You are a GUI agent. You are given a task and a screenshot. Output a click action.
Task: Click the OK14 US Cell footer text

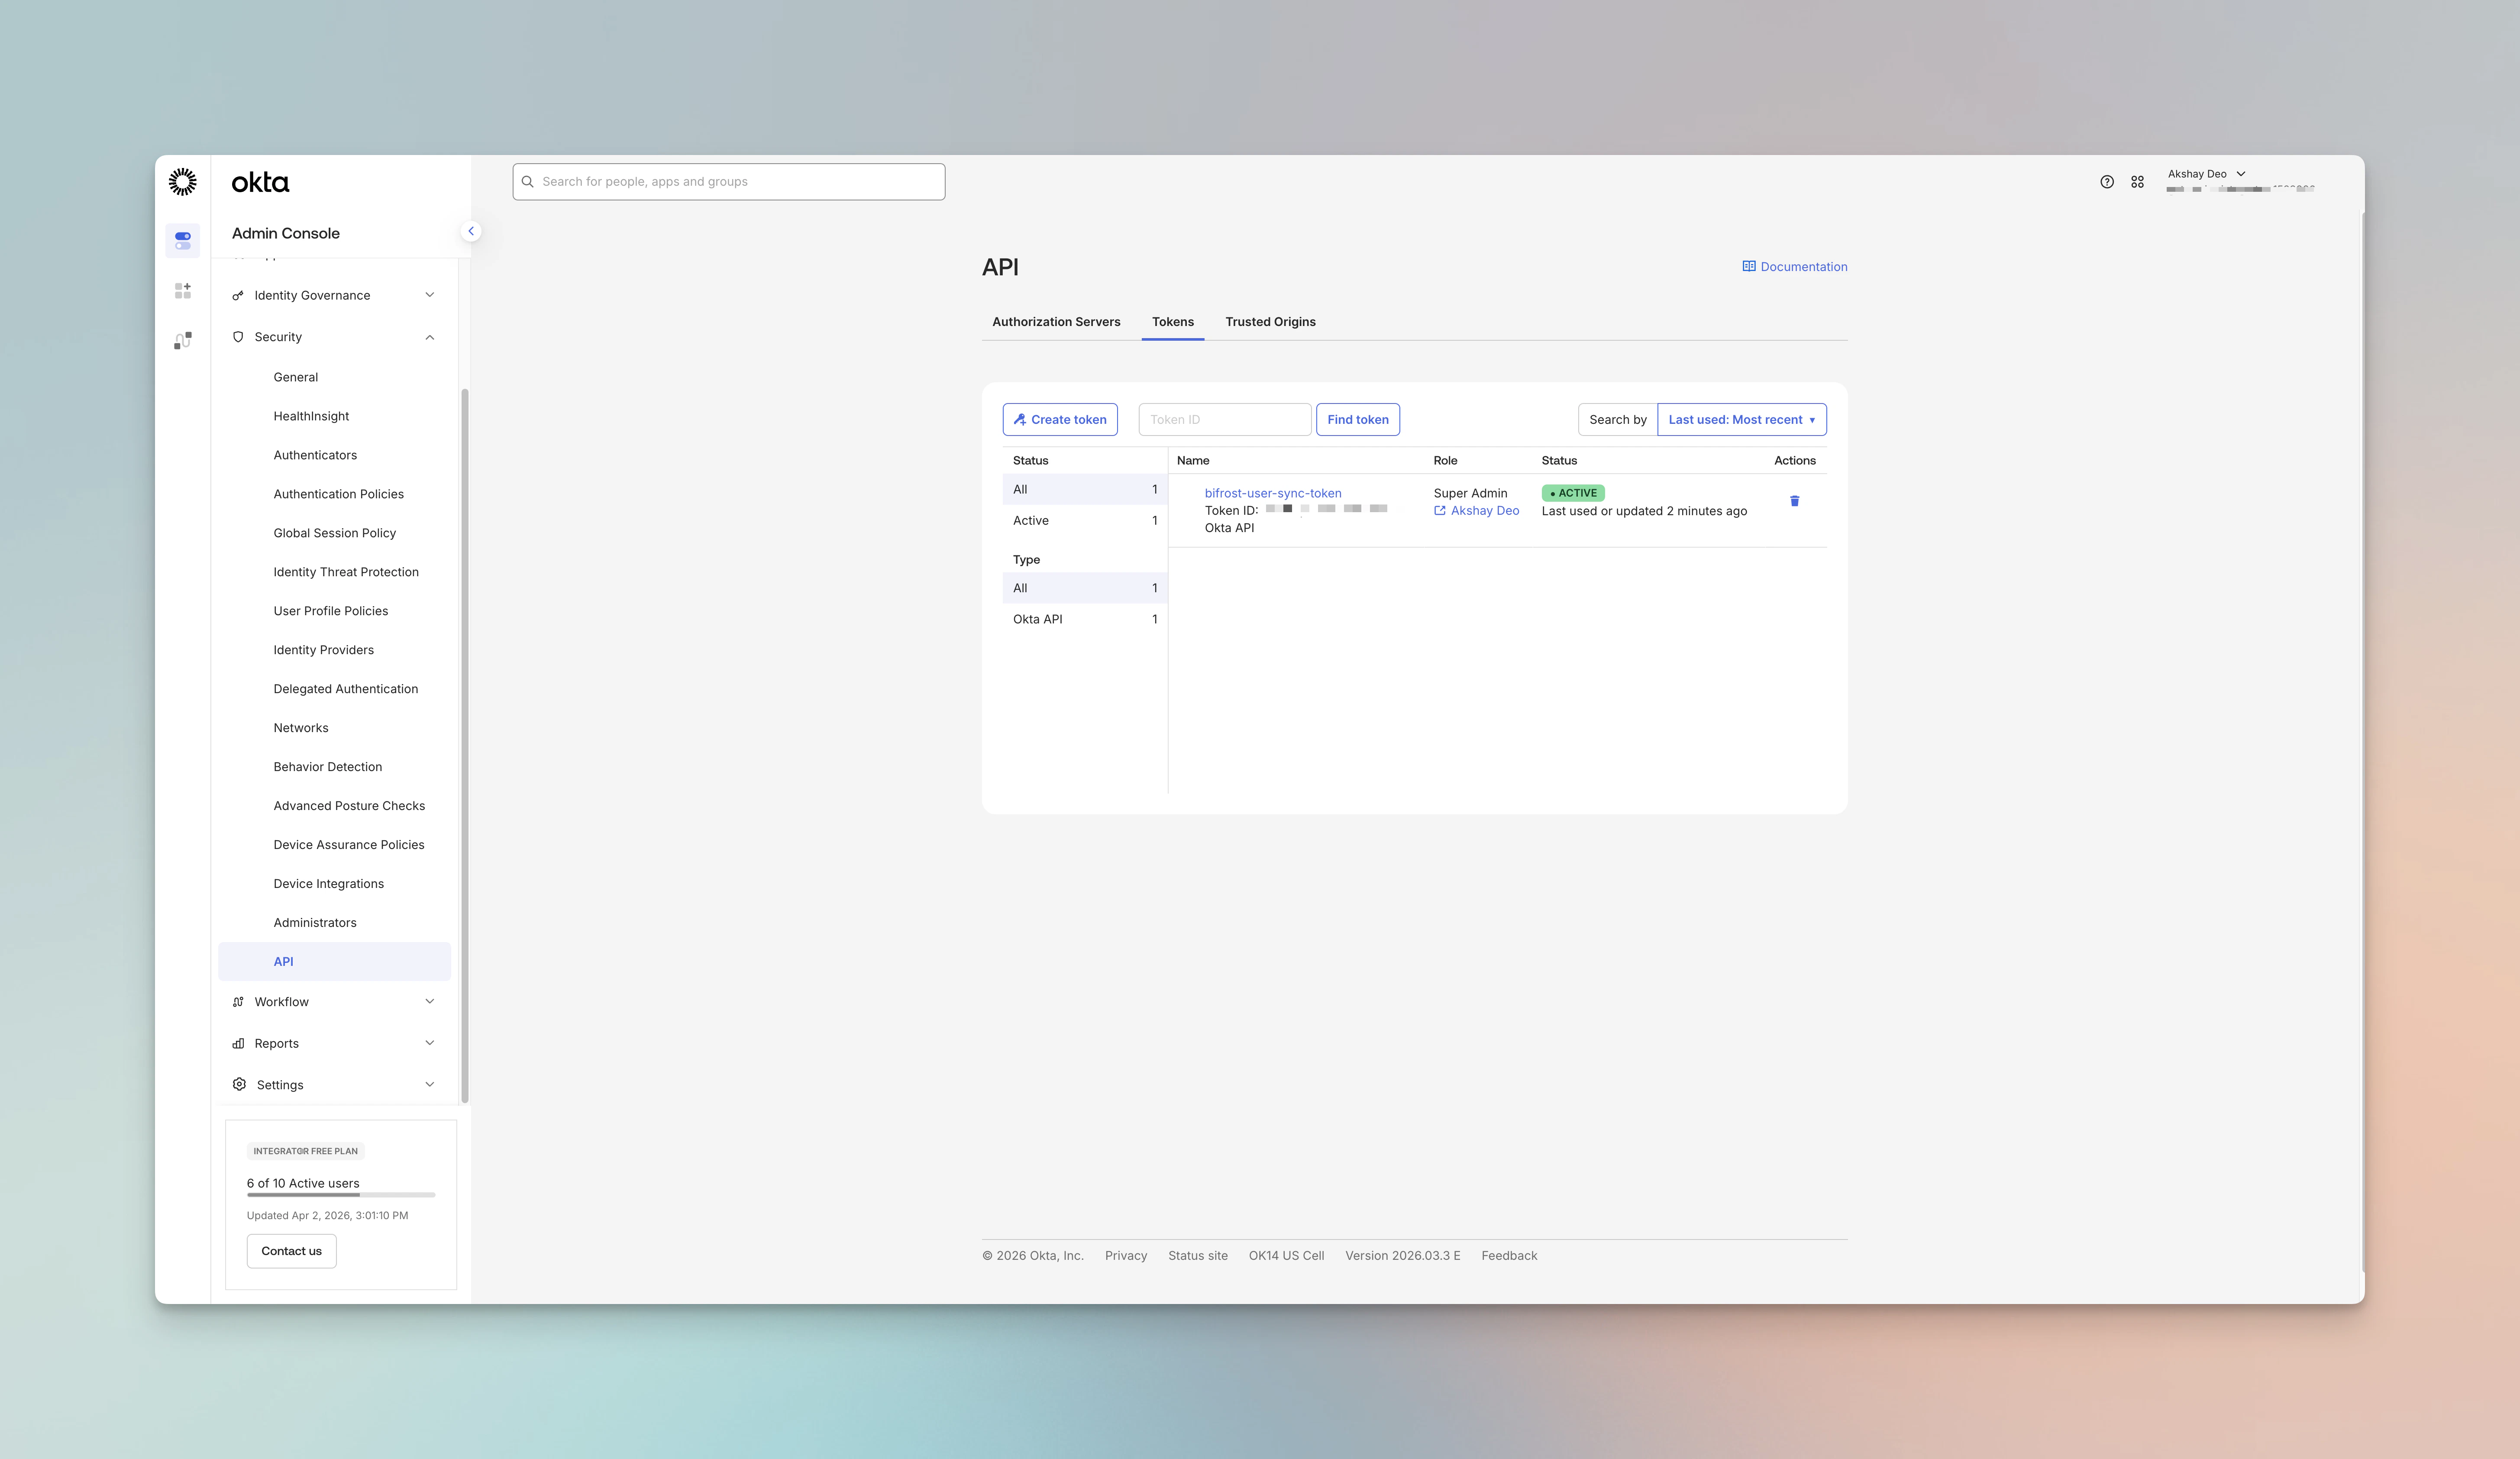(1286, 1256)
